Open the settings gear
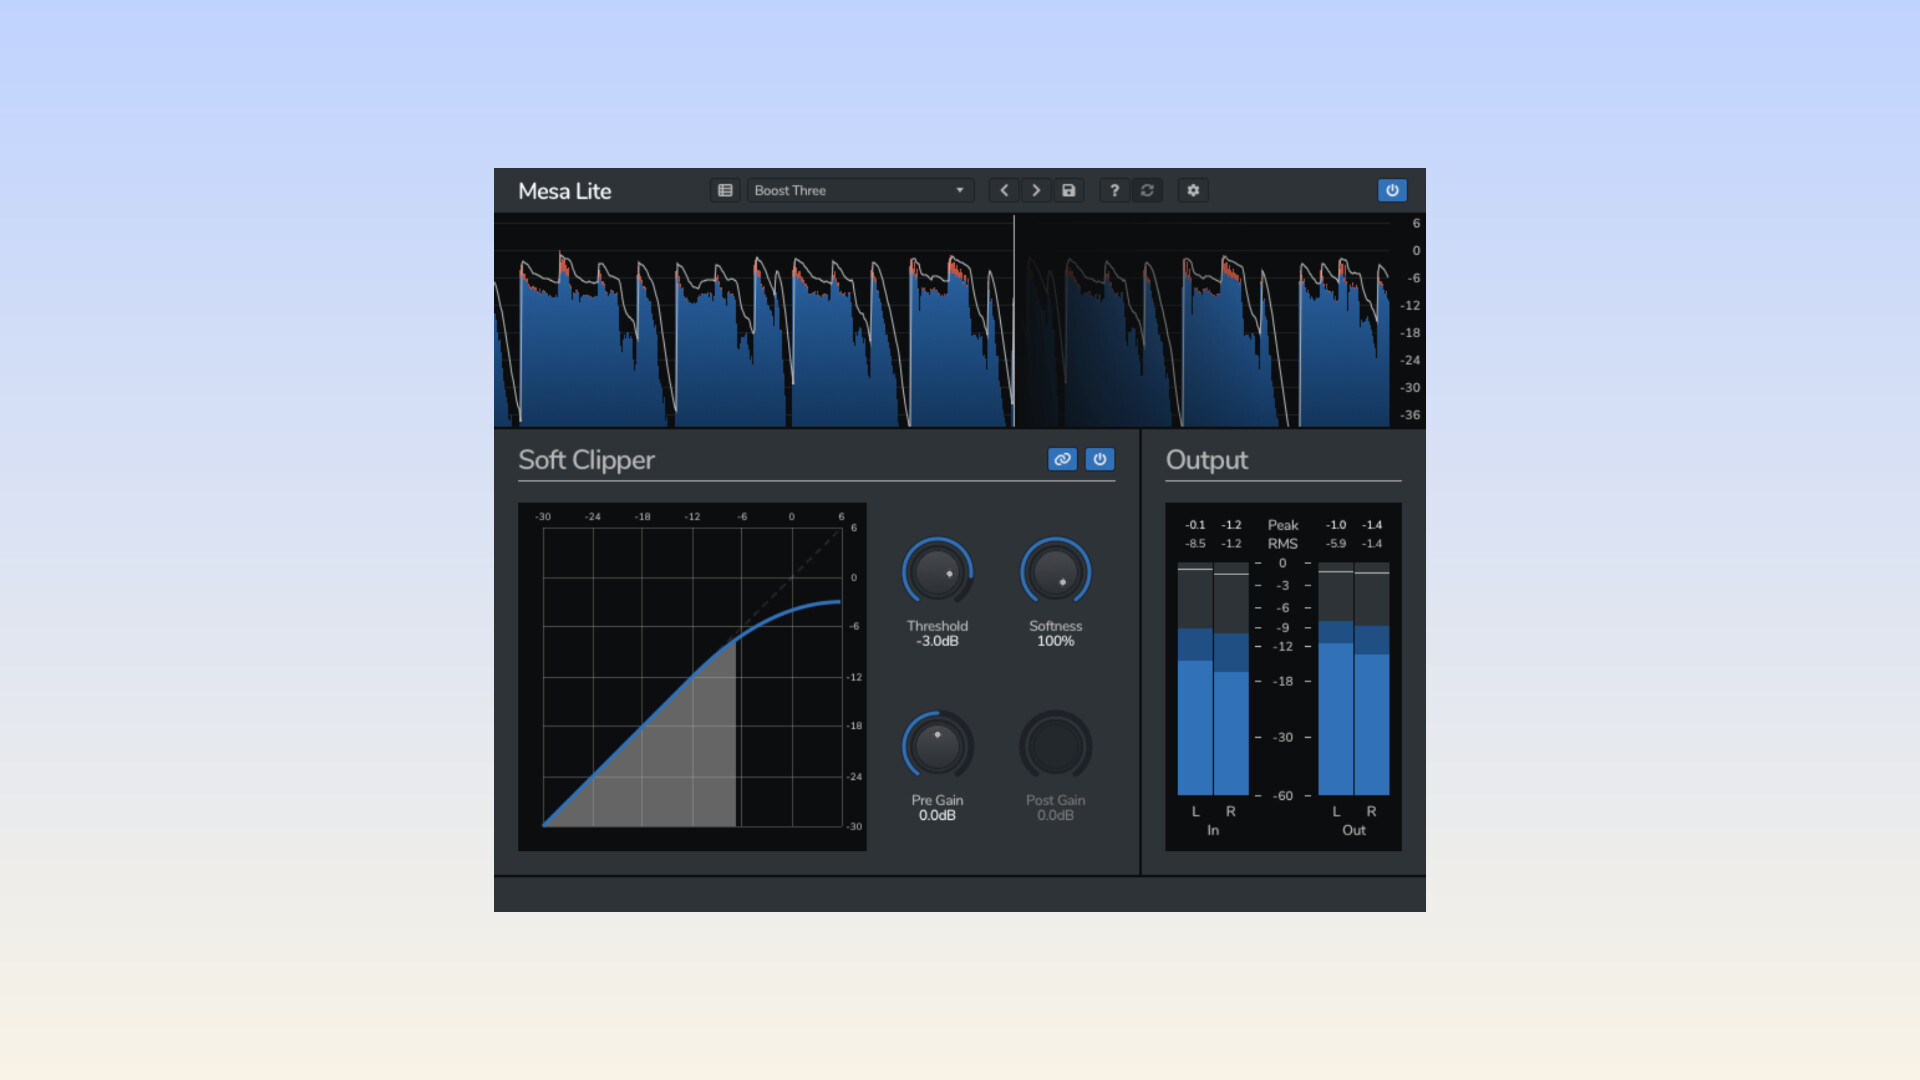Screen dimensions: 1920x1080 point(1193,190)
